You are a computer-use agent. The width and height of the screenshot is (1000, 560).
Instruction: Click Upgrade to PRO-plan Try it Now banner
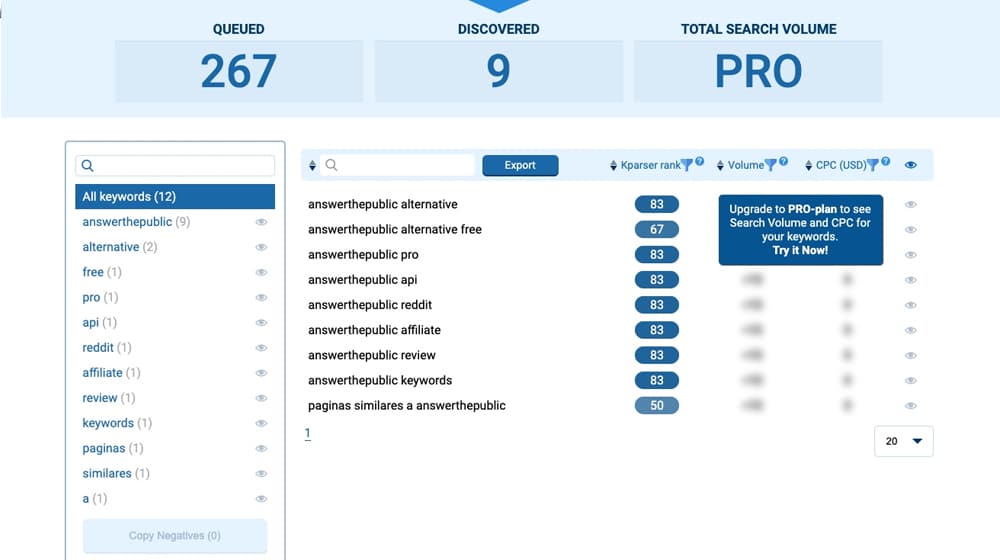801,230
